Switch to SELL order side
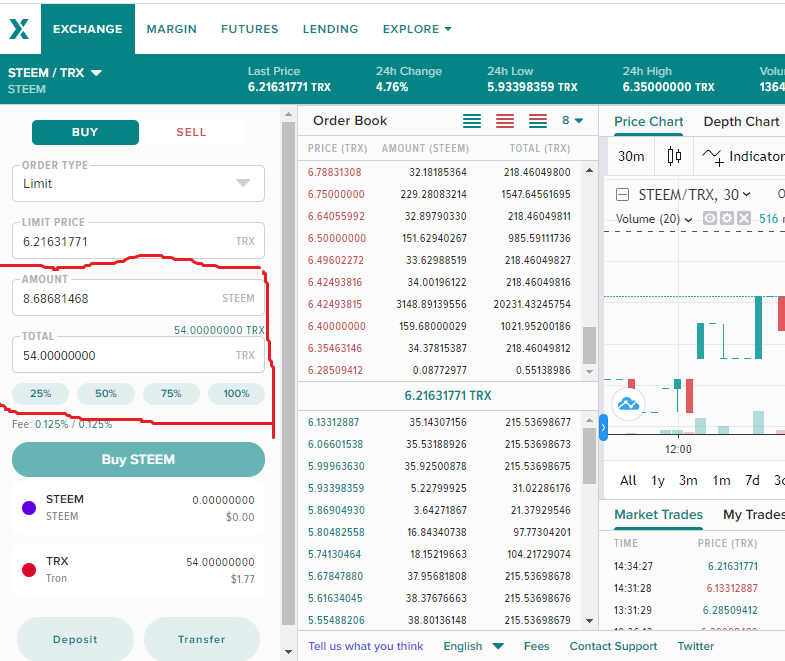 191,132
